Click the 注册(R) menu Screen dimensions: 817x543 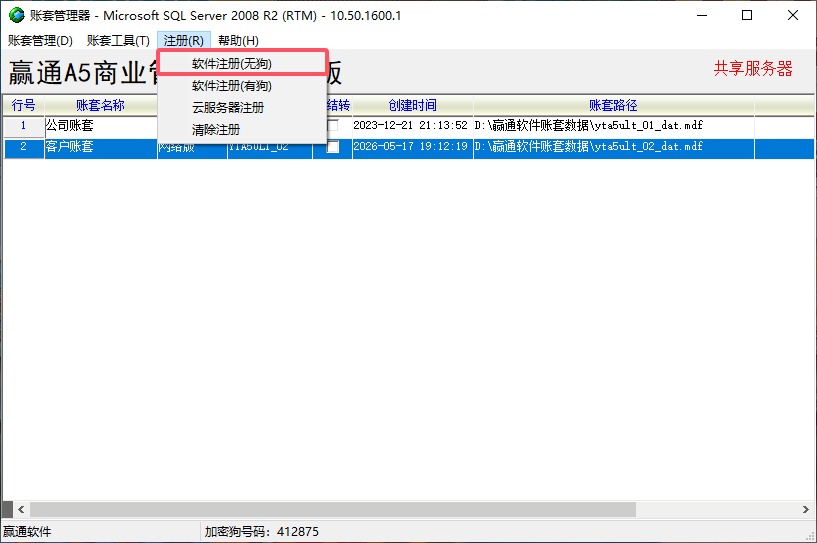183,41
